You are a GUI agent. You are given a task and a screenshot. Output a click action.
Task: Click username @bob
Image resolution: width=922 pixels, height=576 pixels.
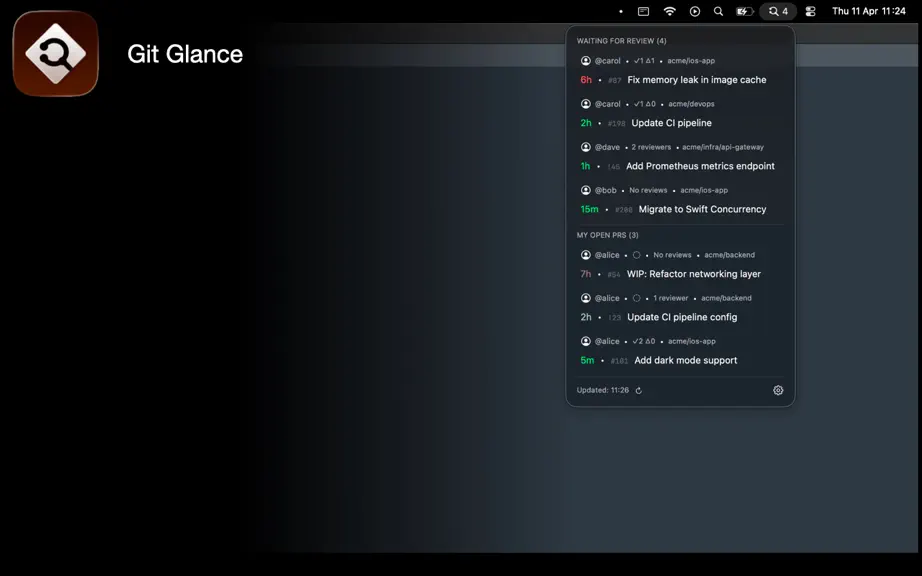coord(605,190)
